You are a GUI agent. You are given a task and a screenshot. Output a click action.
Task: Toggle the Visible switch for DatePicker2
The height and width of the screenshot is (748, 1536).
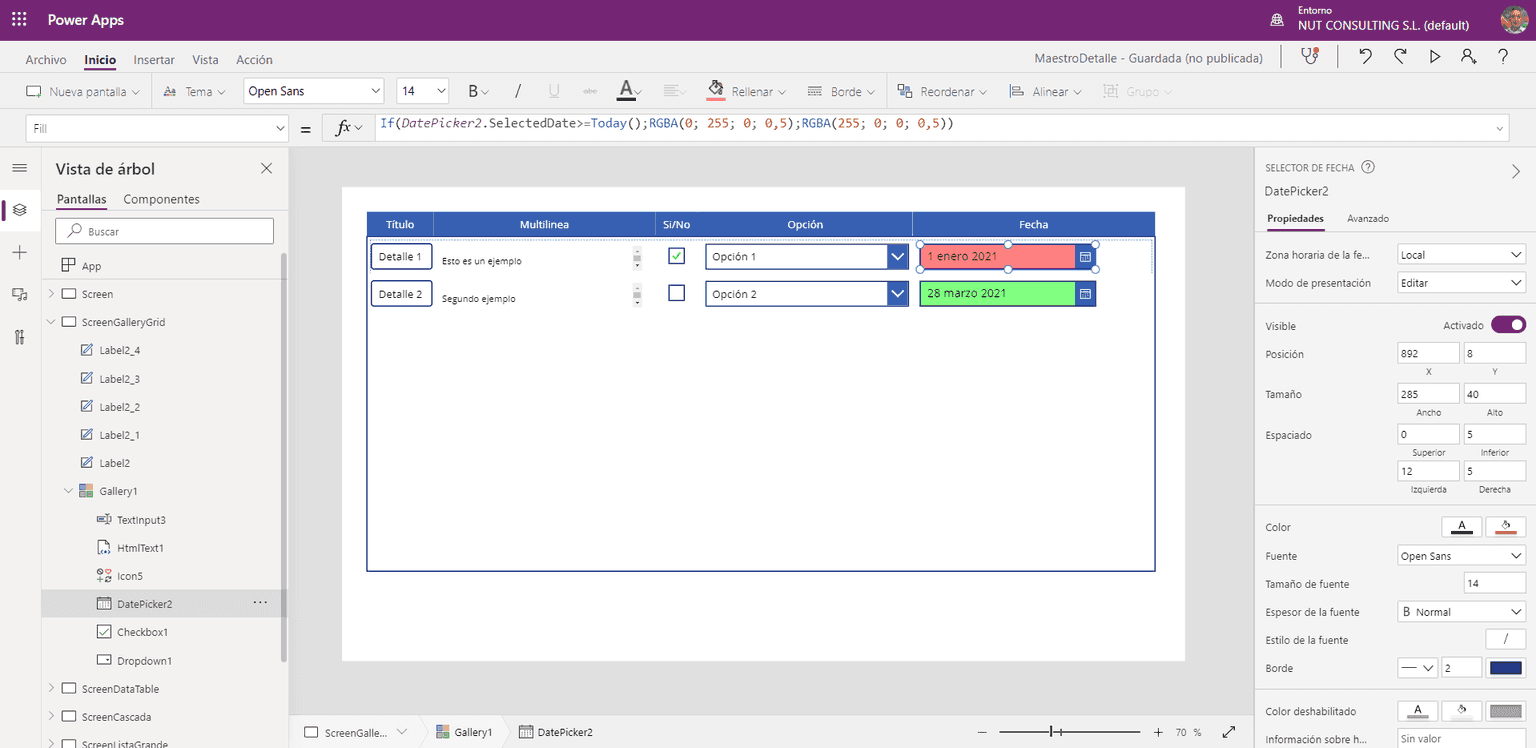(x=1510, y=324)
